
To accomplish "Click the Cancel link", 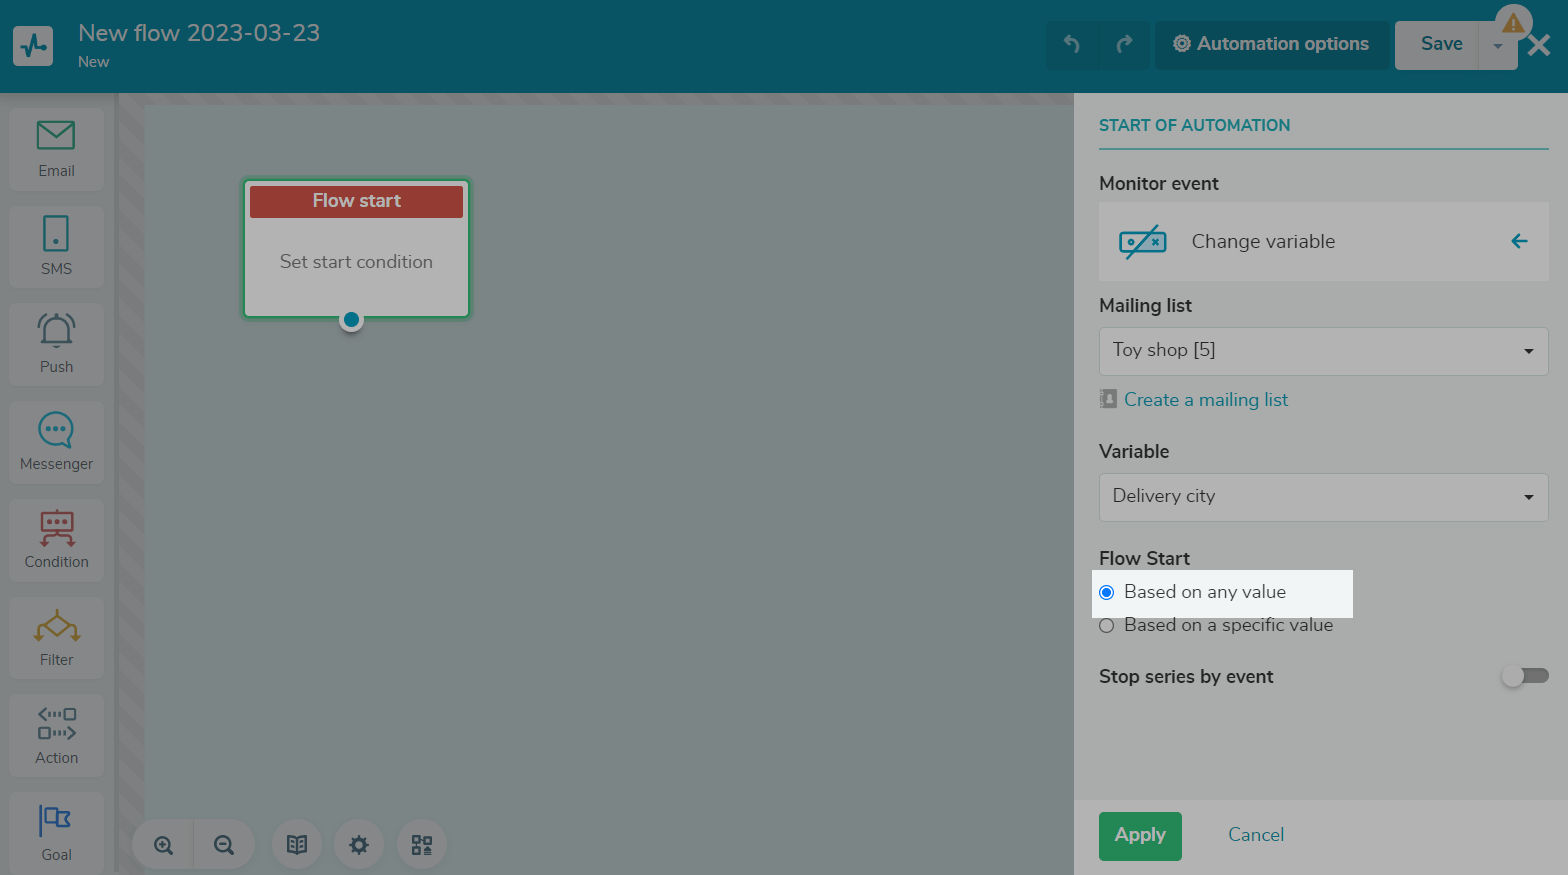I will coord(1256,835).
